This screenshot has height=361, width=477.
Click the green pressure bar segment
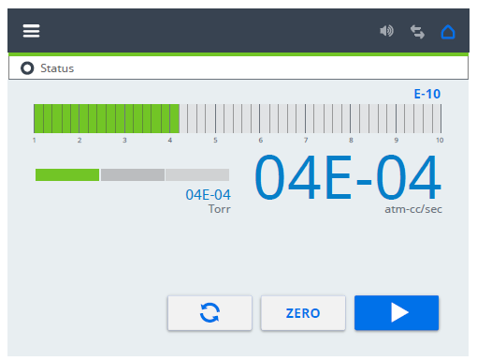pos(67,175)
